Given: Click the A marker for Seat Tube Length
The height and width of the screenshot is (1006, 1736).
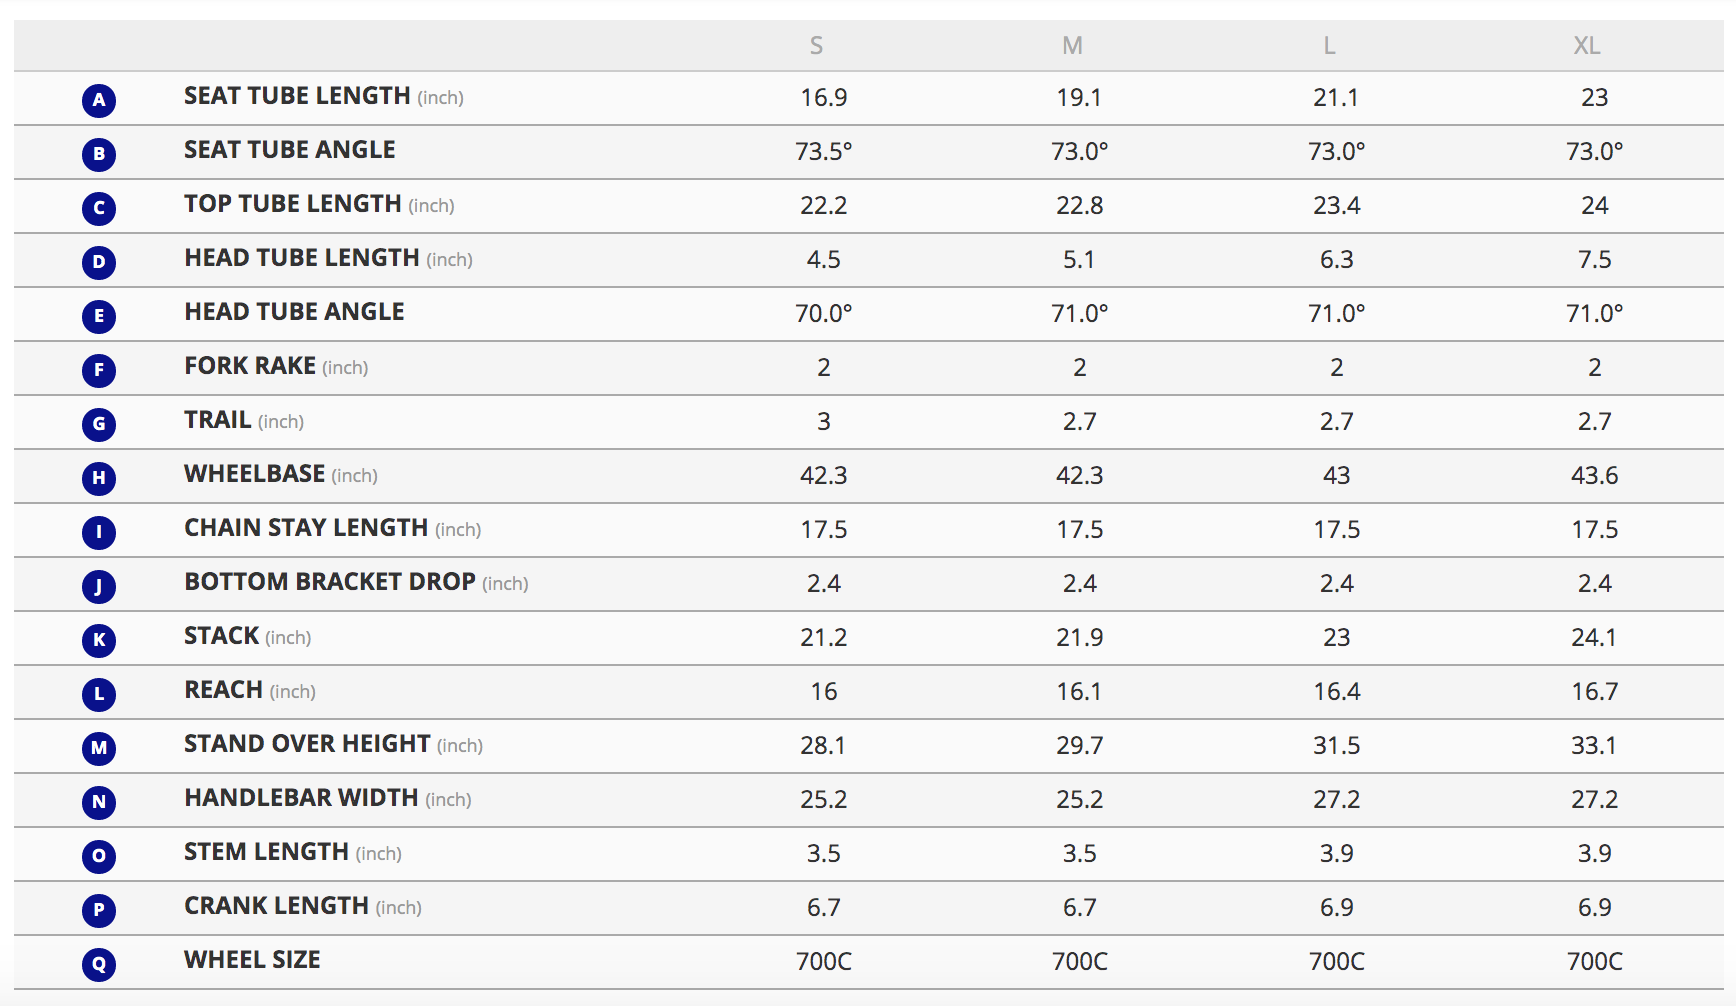Looking at the screenshot, I should 99,100.
